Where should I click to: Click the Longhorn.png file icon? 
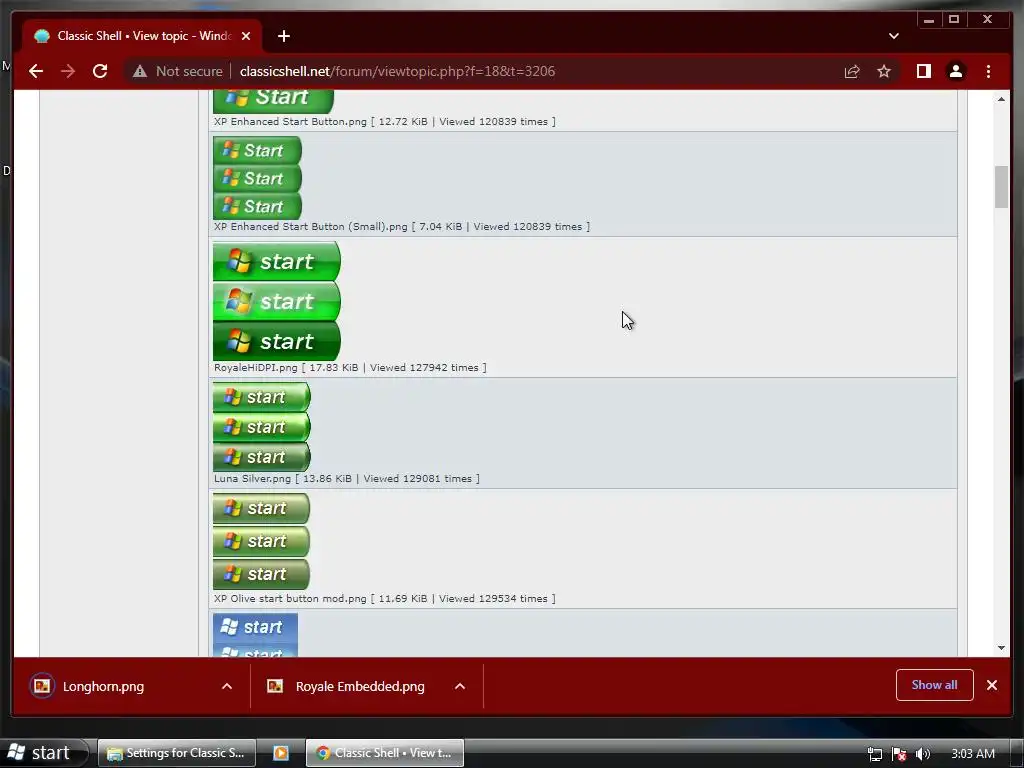pyautogui.click(x=42, y=686)
